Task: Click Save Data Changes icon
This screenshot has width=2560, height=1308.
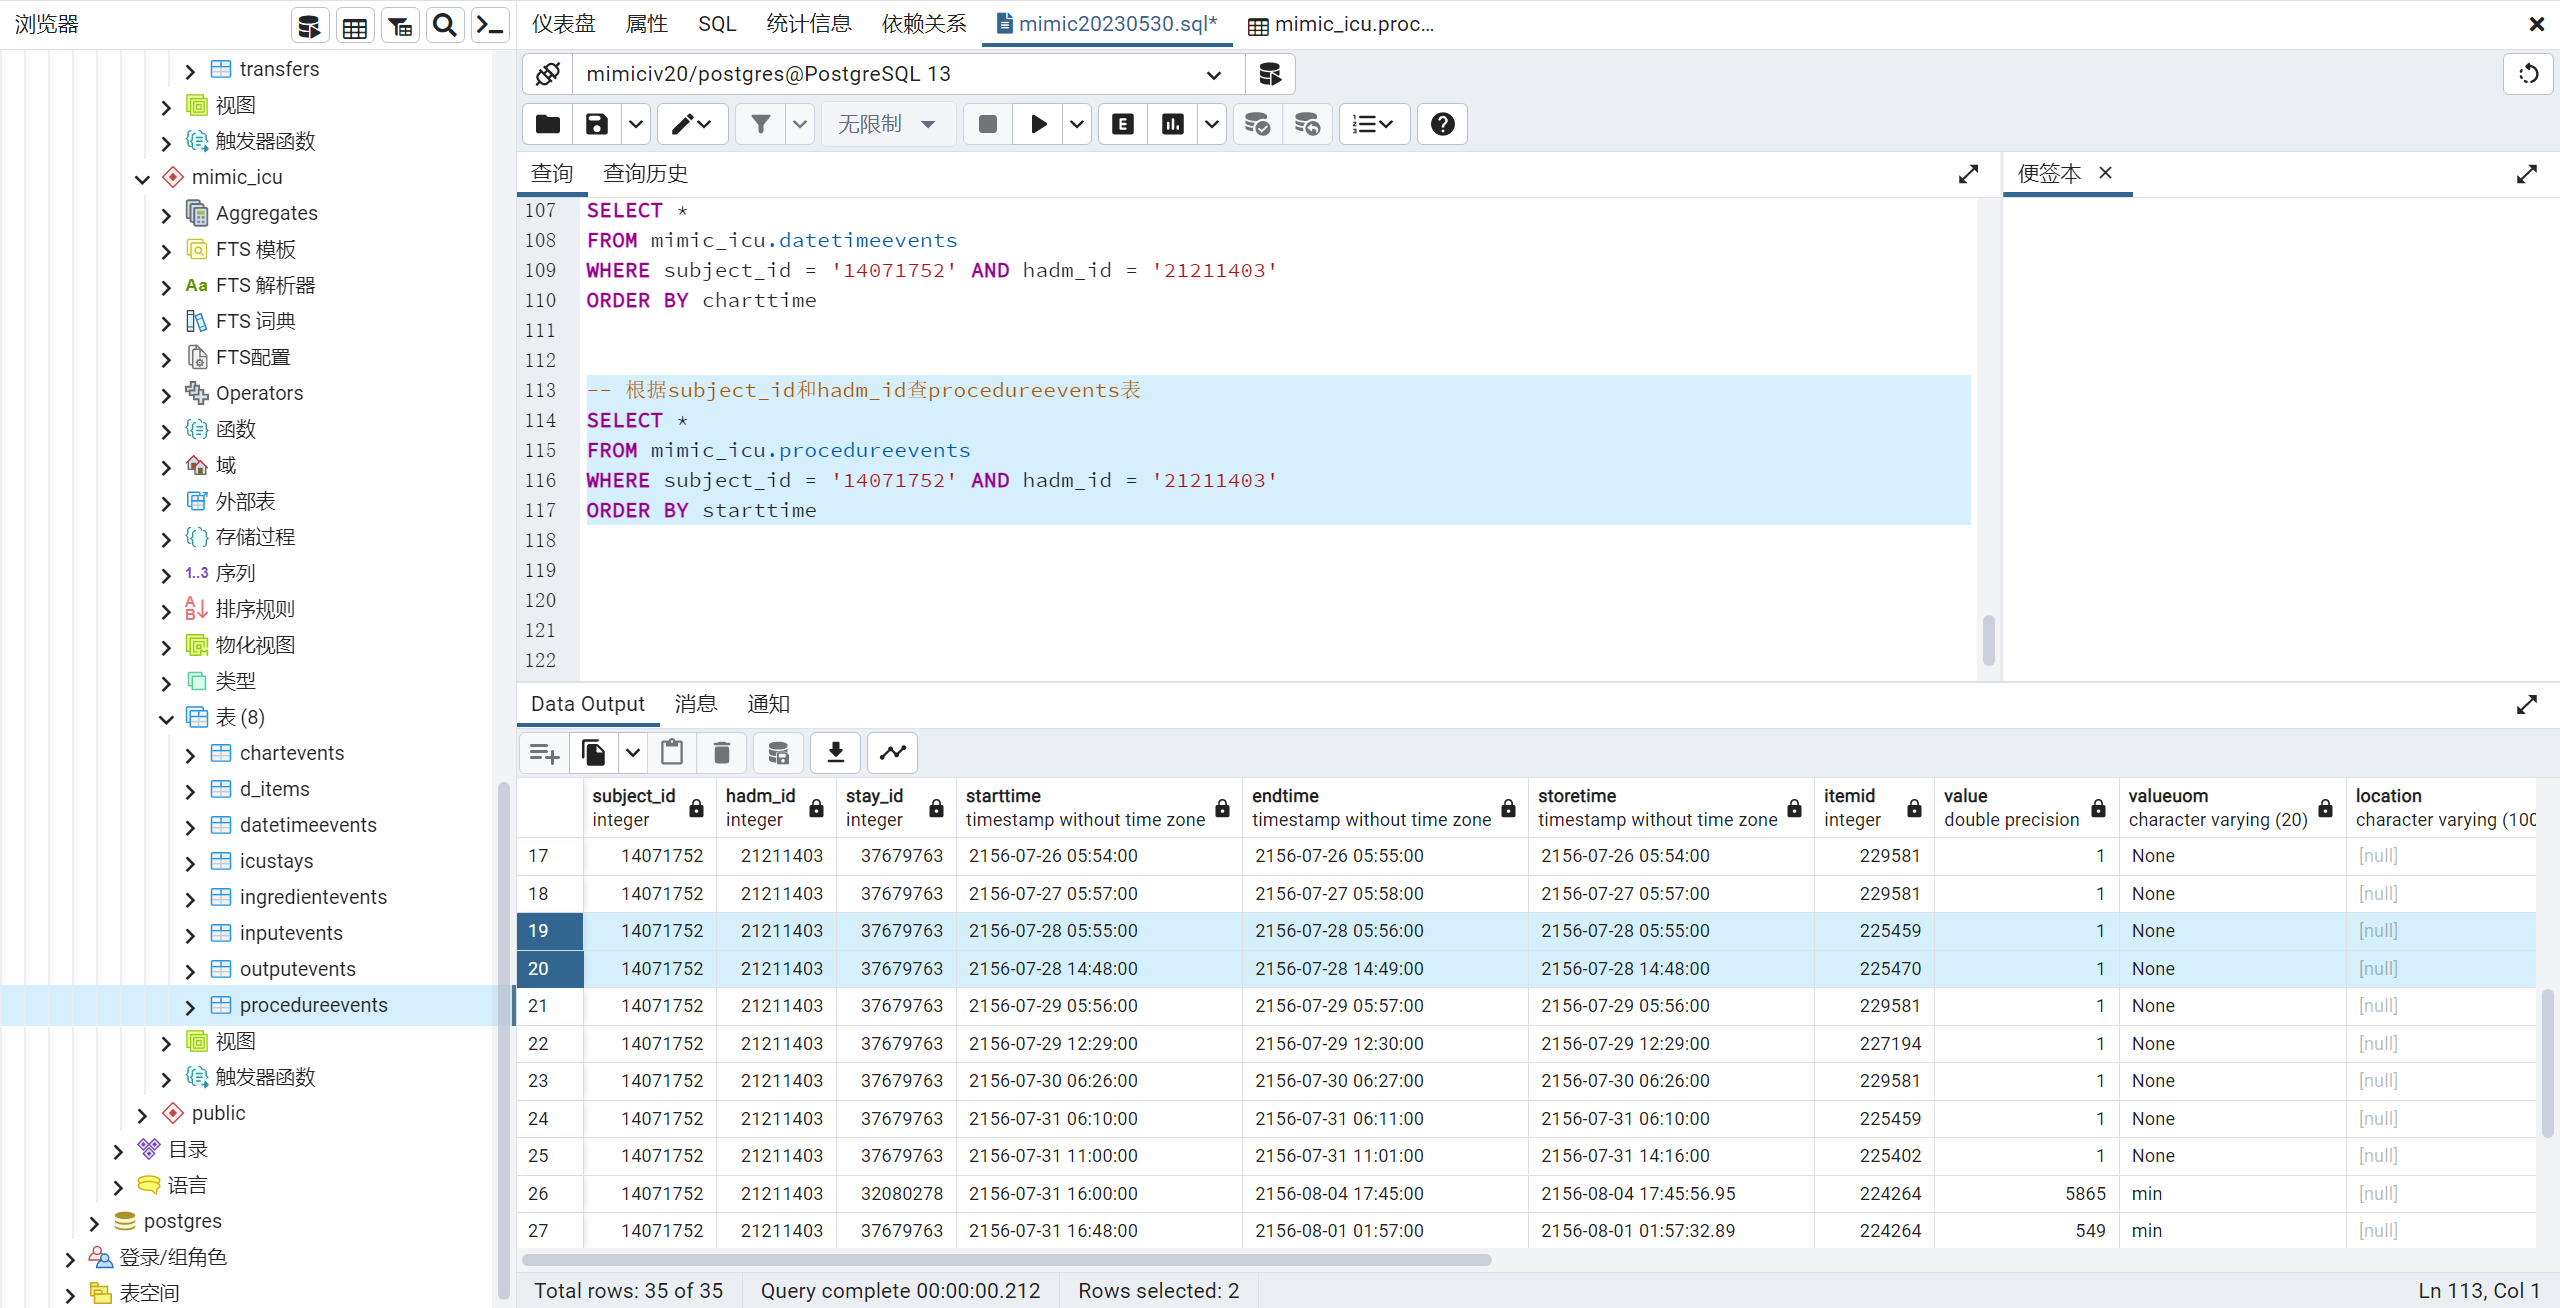Action: click(x=779, y=753)
